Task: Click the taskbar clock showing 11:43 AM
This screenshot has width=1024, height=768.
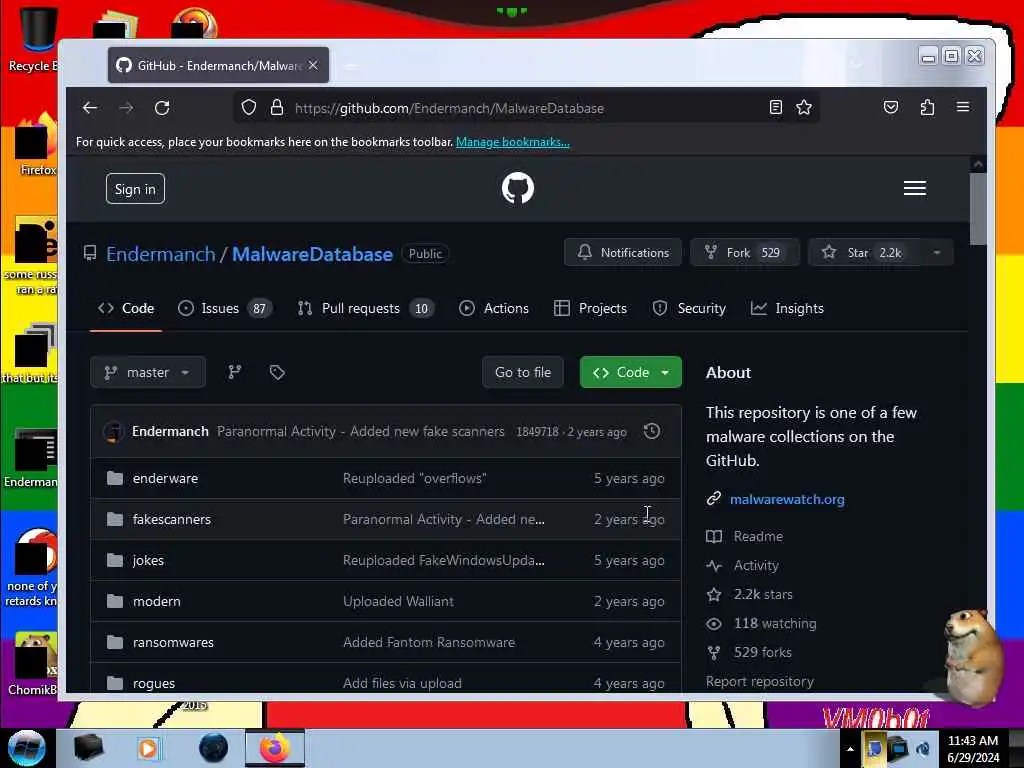Action: point(973,749)
